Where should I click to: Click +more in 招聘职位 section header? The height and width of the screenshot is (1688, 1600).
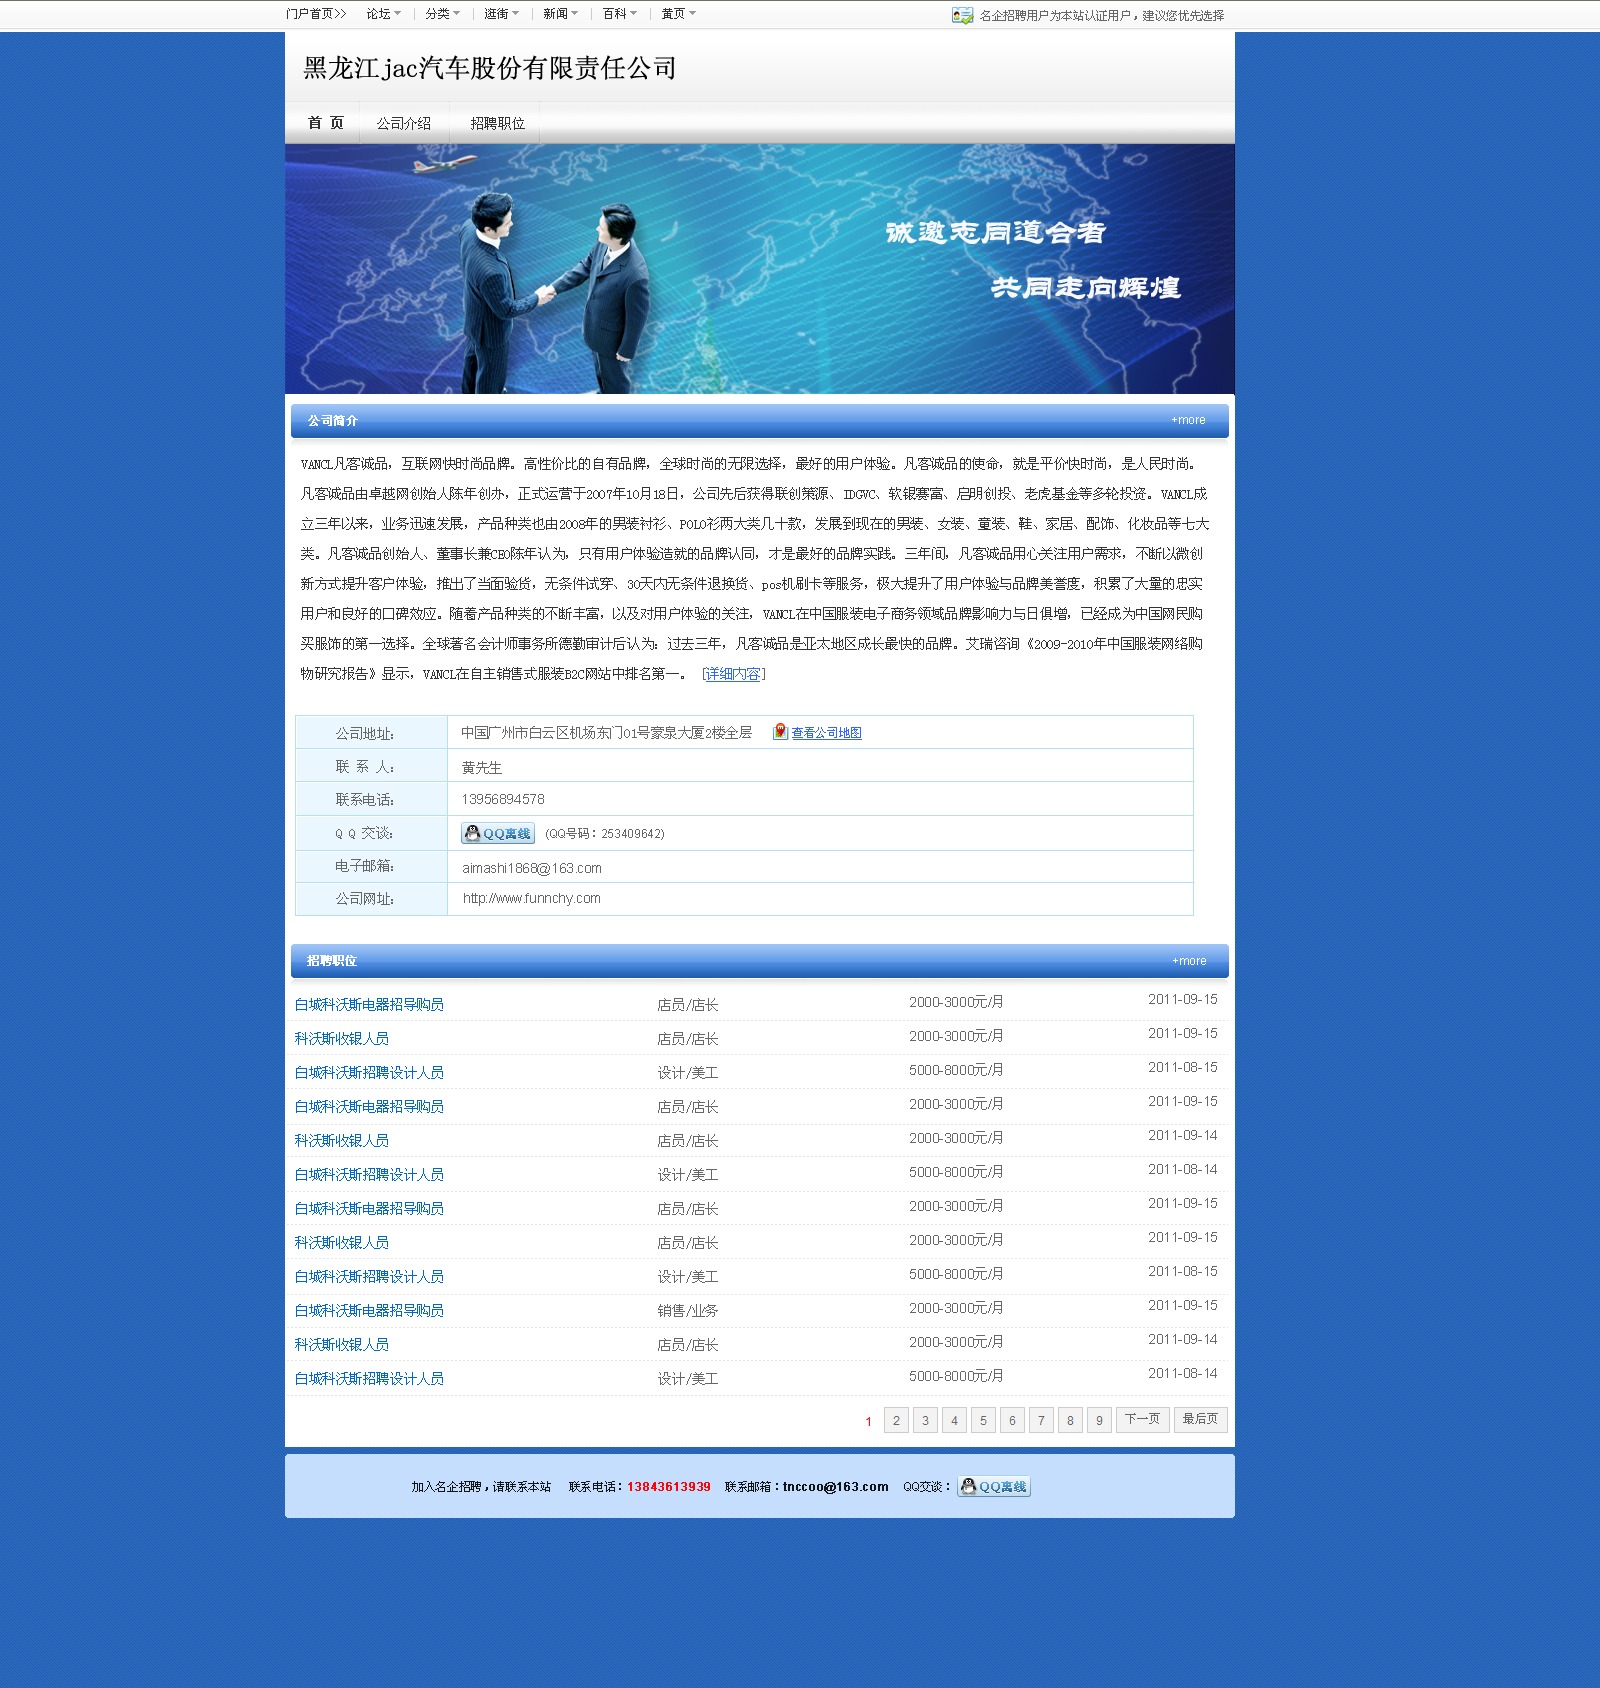click(1189, 961)
